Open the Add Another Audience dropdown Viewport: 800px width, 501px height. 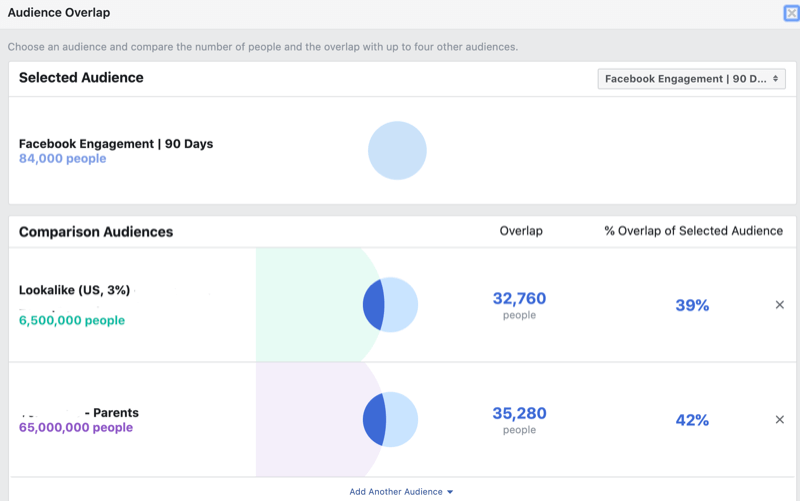pos(401,492)
